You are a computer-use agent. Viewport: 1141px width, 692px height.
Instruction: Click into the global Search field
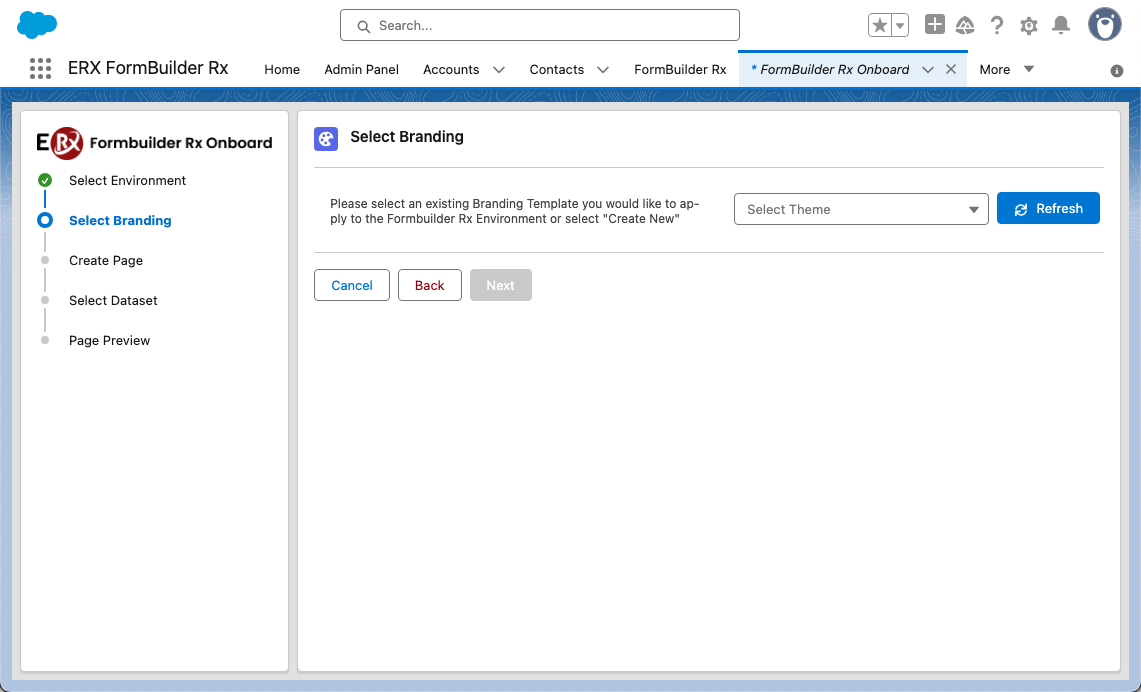coord(540,26)
